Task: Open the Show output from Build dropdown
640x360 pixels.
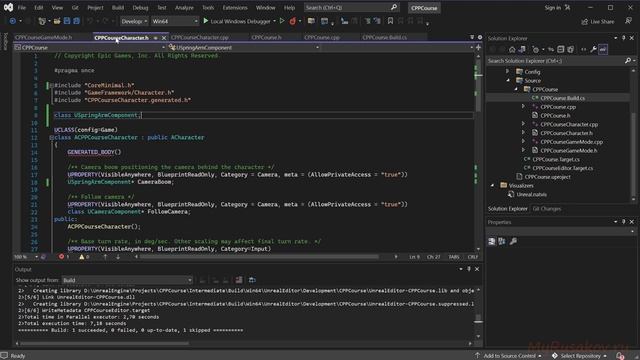Action: click(127, 280)
